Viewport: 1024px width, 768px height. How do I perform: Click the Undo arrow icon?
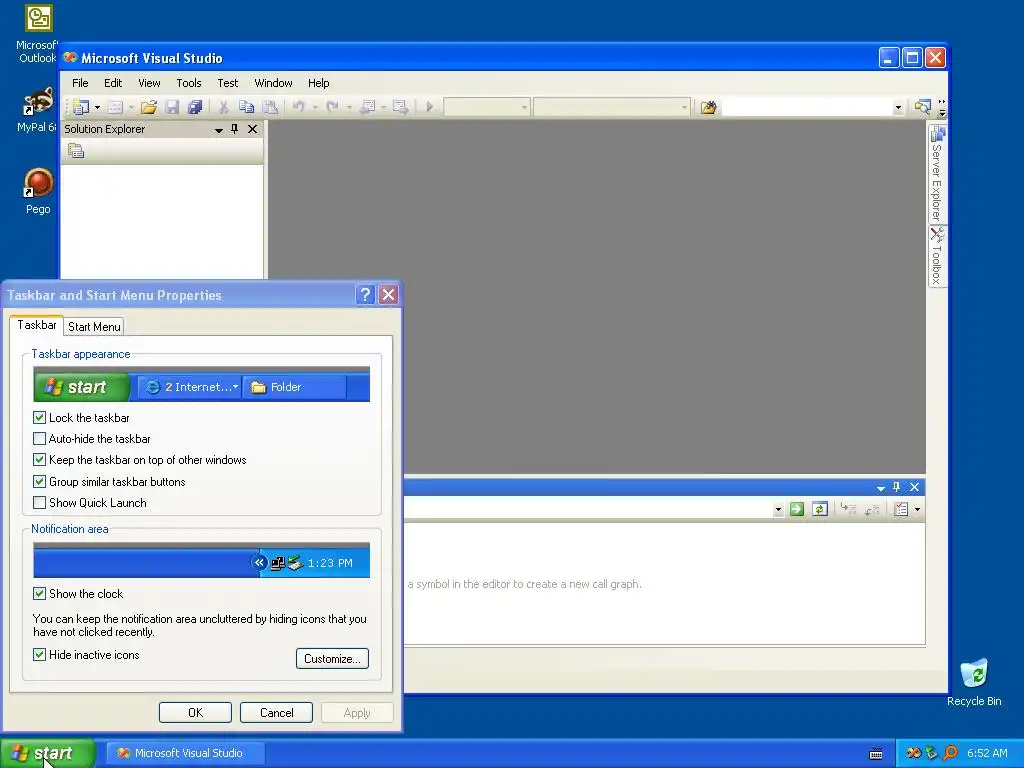[x=298, y=106]
